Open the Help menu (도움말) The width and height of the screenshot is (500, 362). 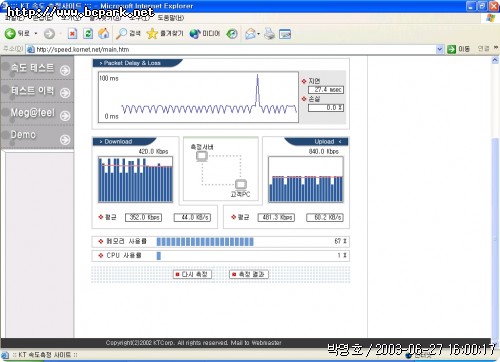coord(170,18)
